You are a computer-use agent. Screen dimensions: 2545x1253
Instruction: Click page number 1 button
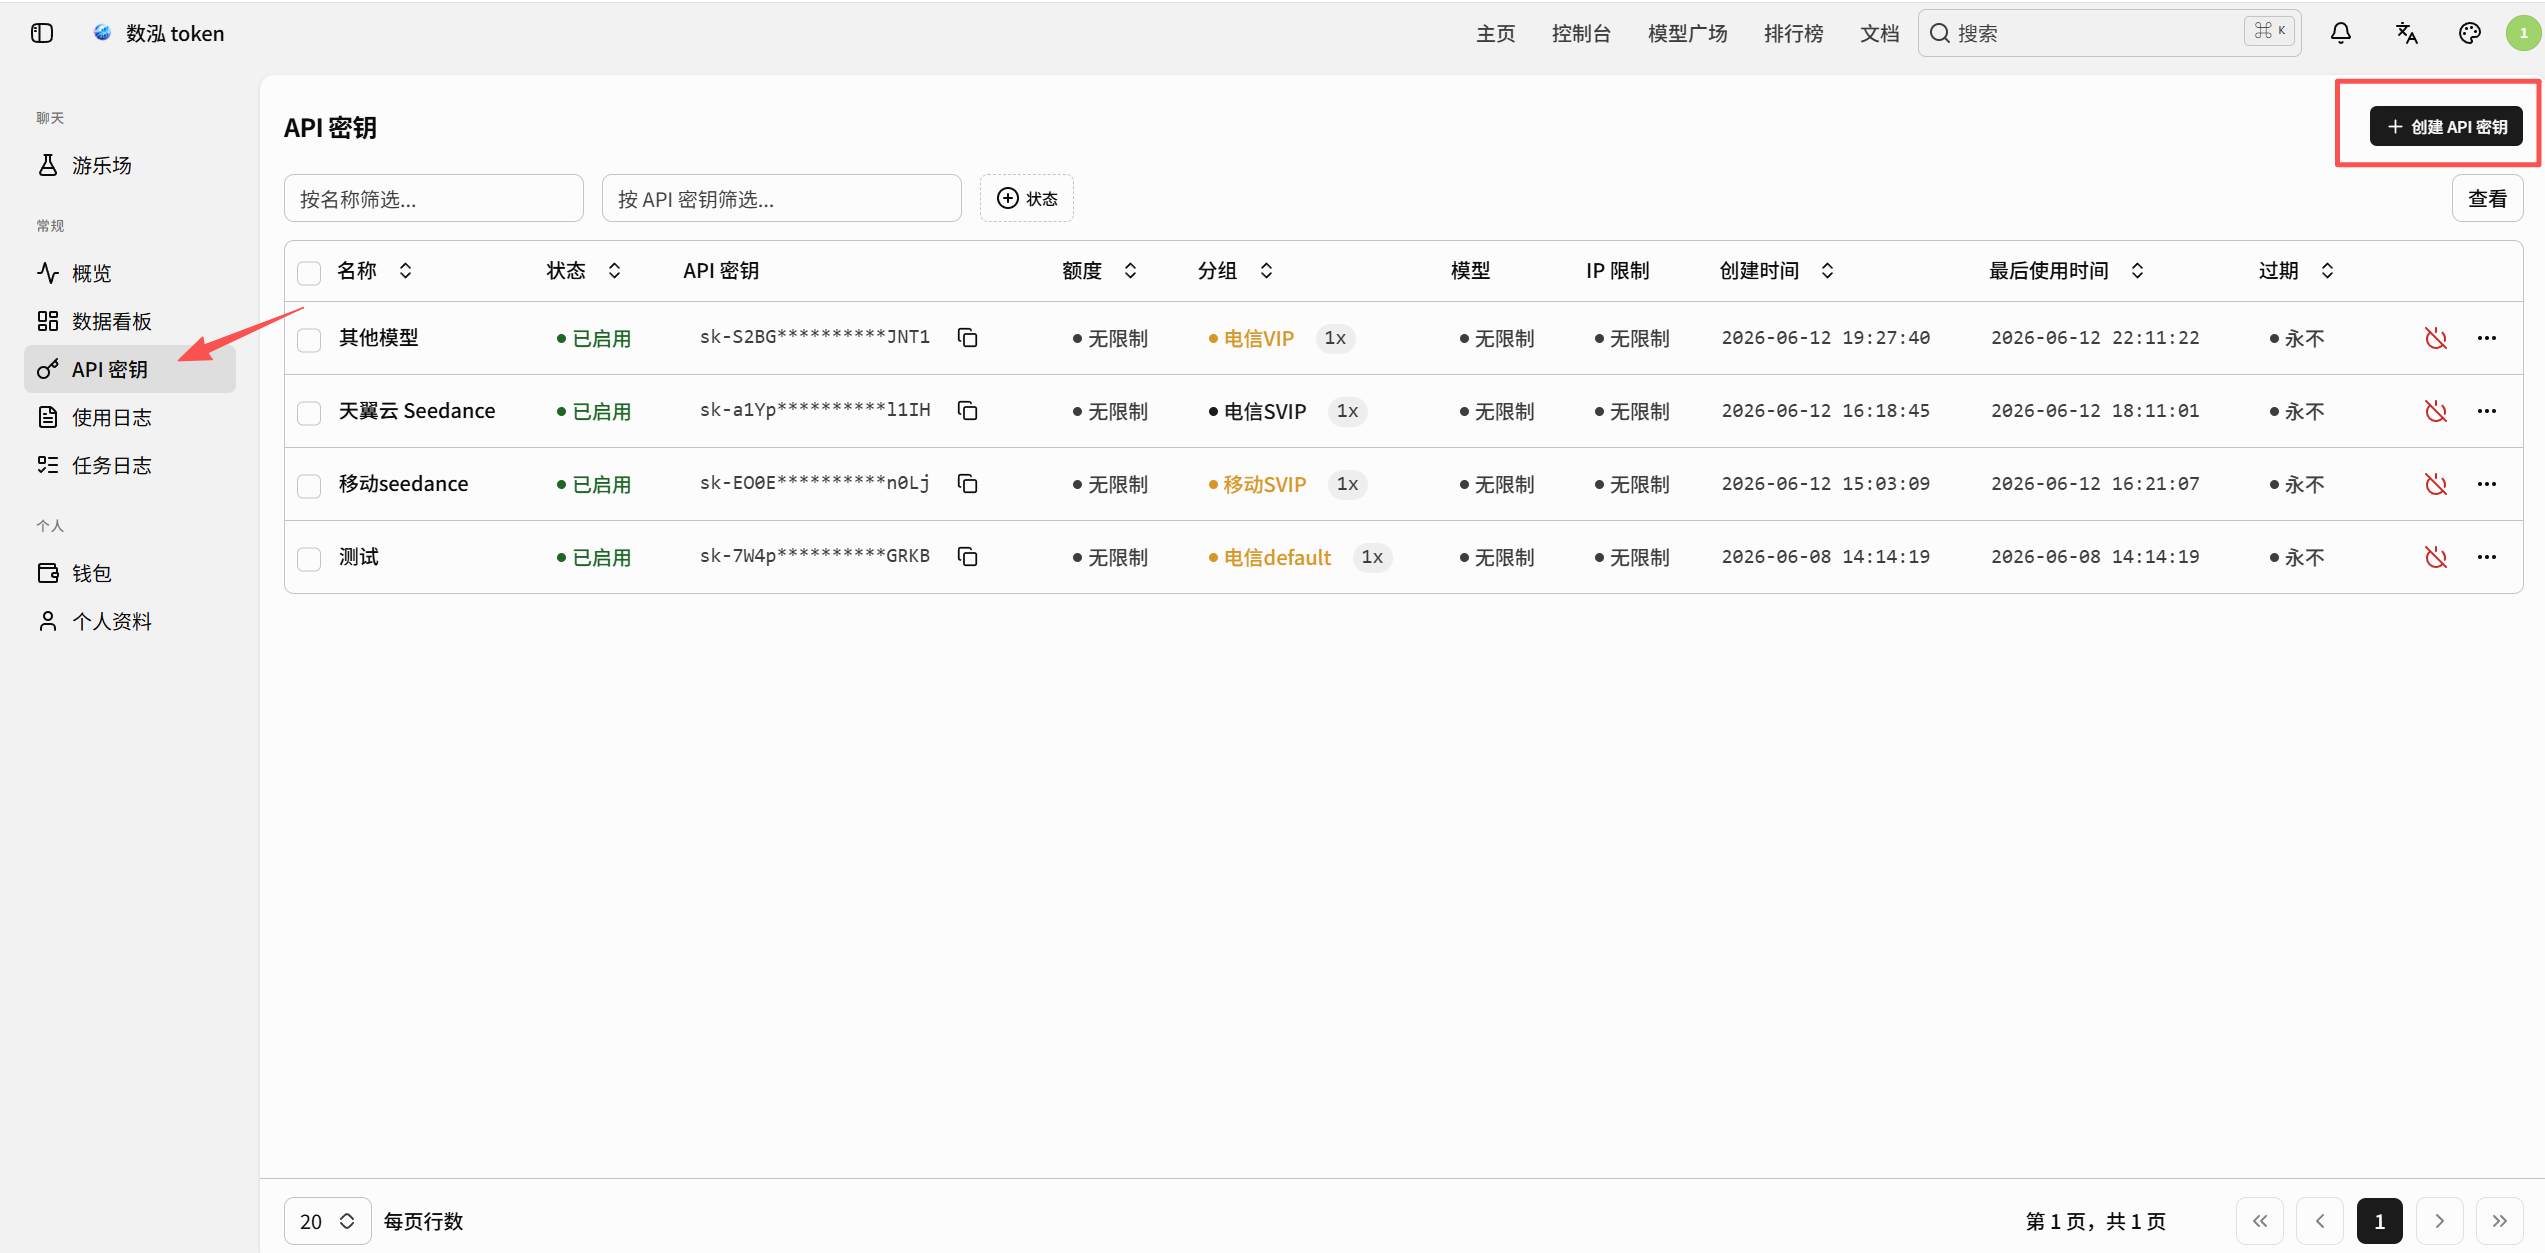pyautogui.click(x=2380, y=1221)
